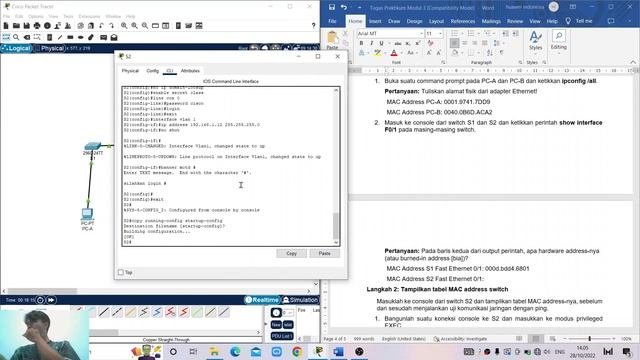Open bullets list dropdown arrow in Word
The width and height of the screenshot is (640, 360).
click(x=461, y=33)
